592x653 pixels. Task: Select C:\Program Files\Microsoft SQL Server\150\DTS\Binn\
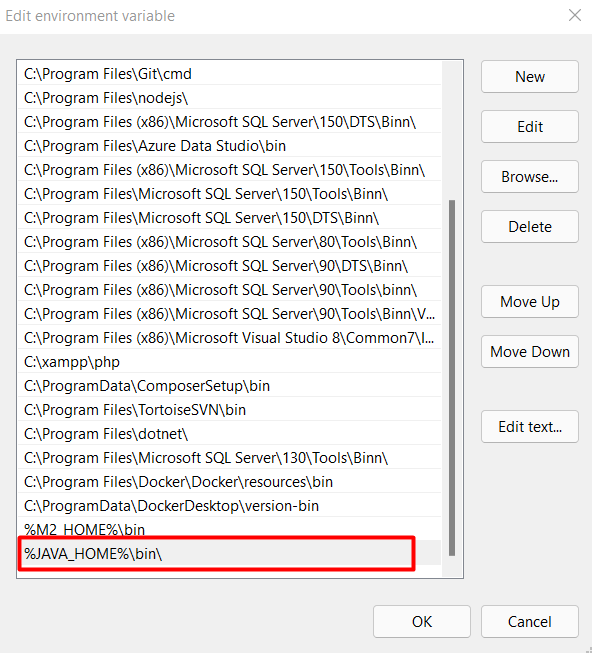[229, 218]
